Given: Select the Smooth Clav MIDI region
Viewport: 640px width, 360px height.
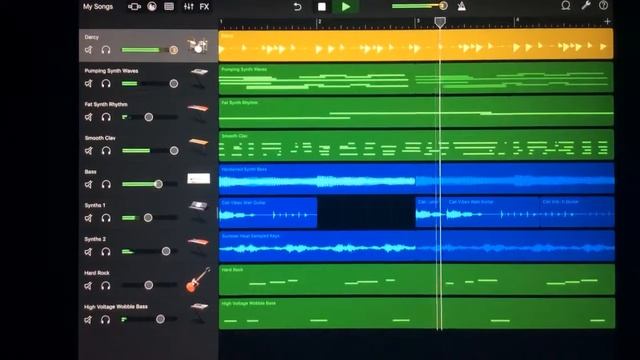Looking at the screenshot, I should coord(416,146).
